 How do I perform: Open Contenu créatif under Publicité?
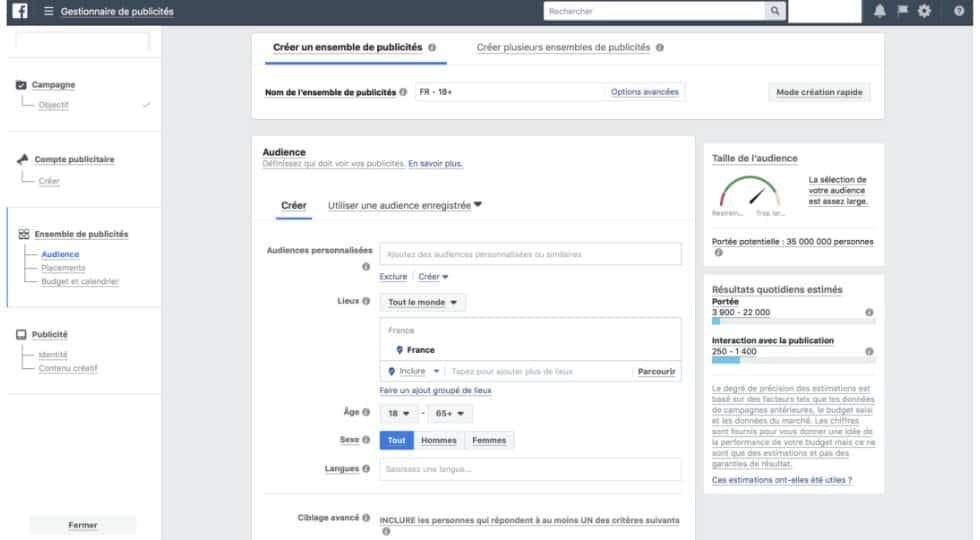(68, 369)
